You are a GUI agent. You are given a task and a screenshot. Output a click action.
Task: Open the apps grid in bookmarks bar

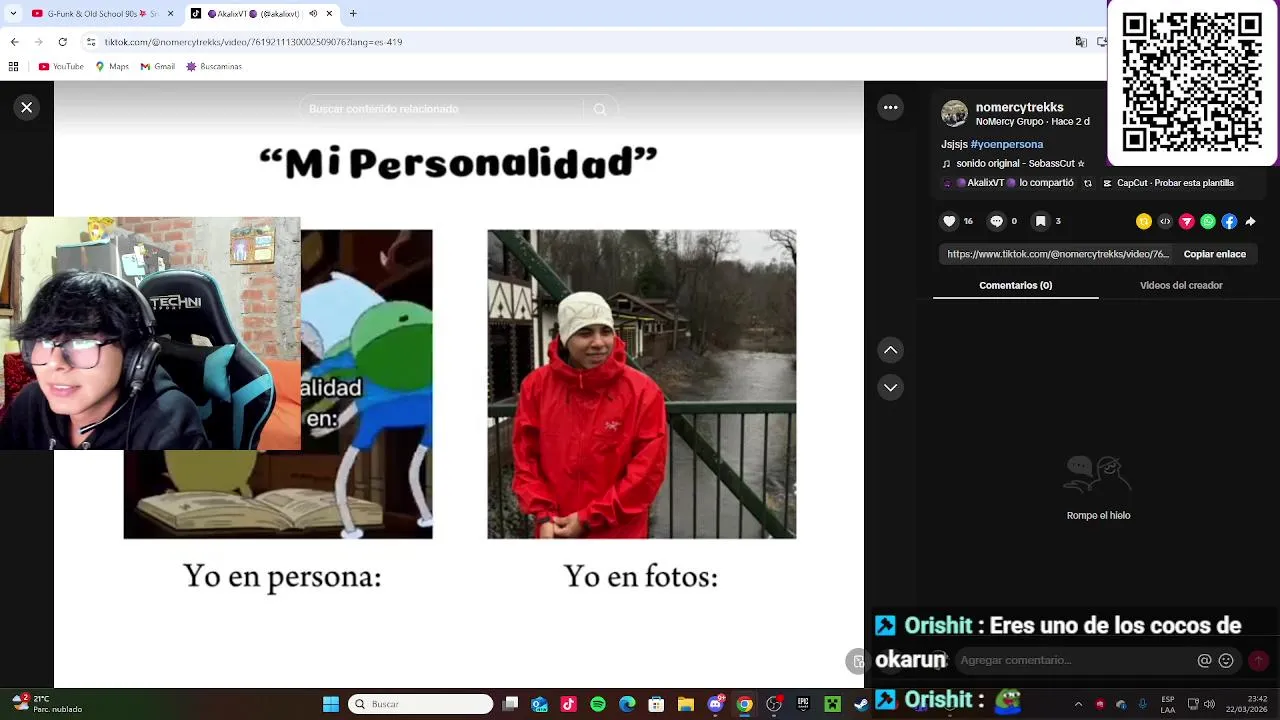point(13,67)
